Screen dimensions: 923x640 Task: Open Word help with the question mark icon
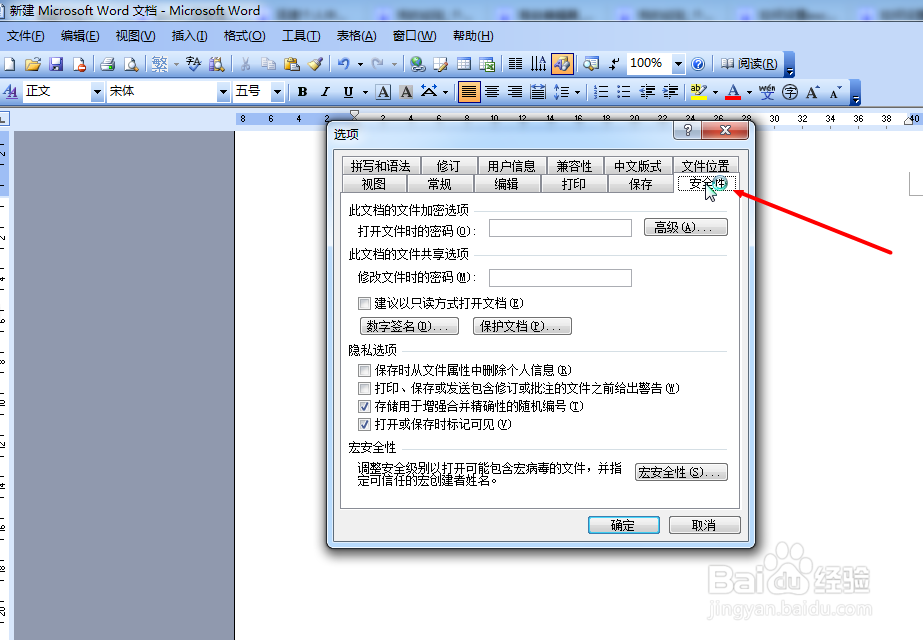[x=698, y=64]
